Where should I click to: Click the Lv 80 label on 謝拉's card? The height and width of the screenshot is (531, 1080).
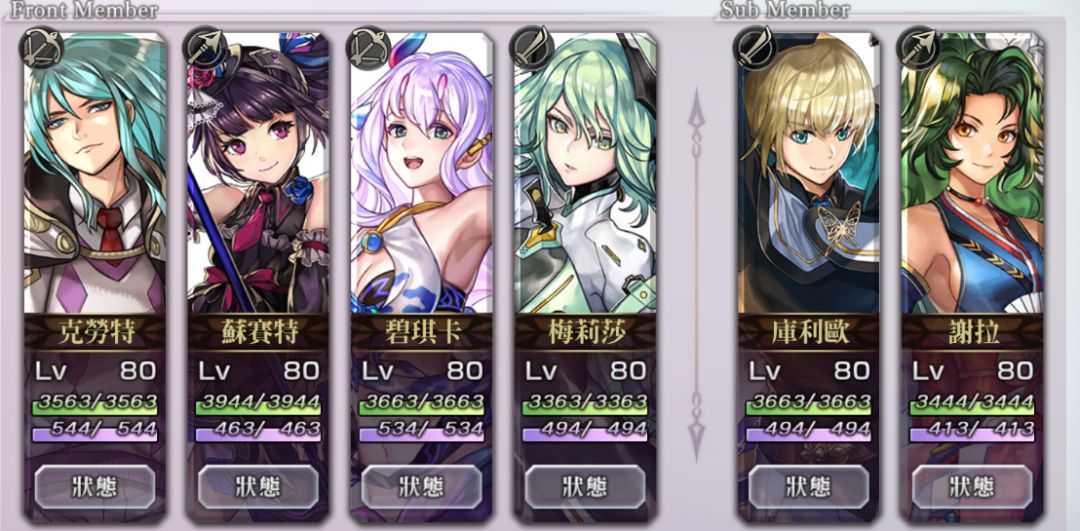tap(973, 371)
